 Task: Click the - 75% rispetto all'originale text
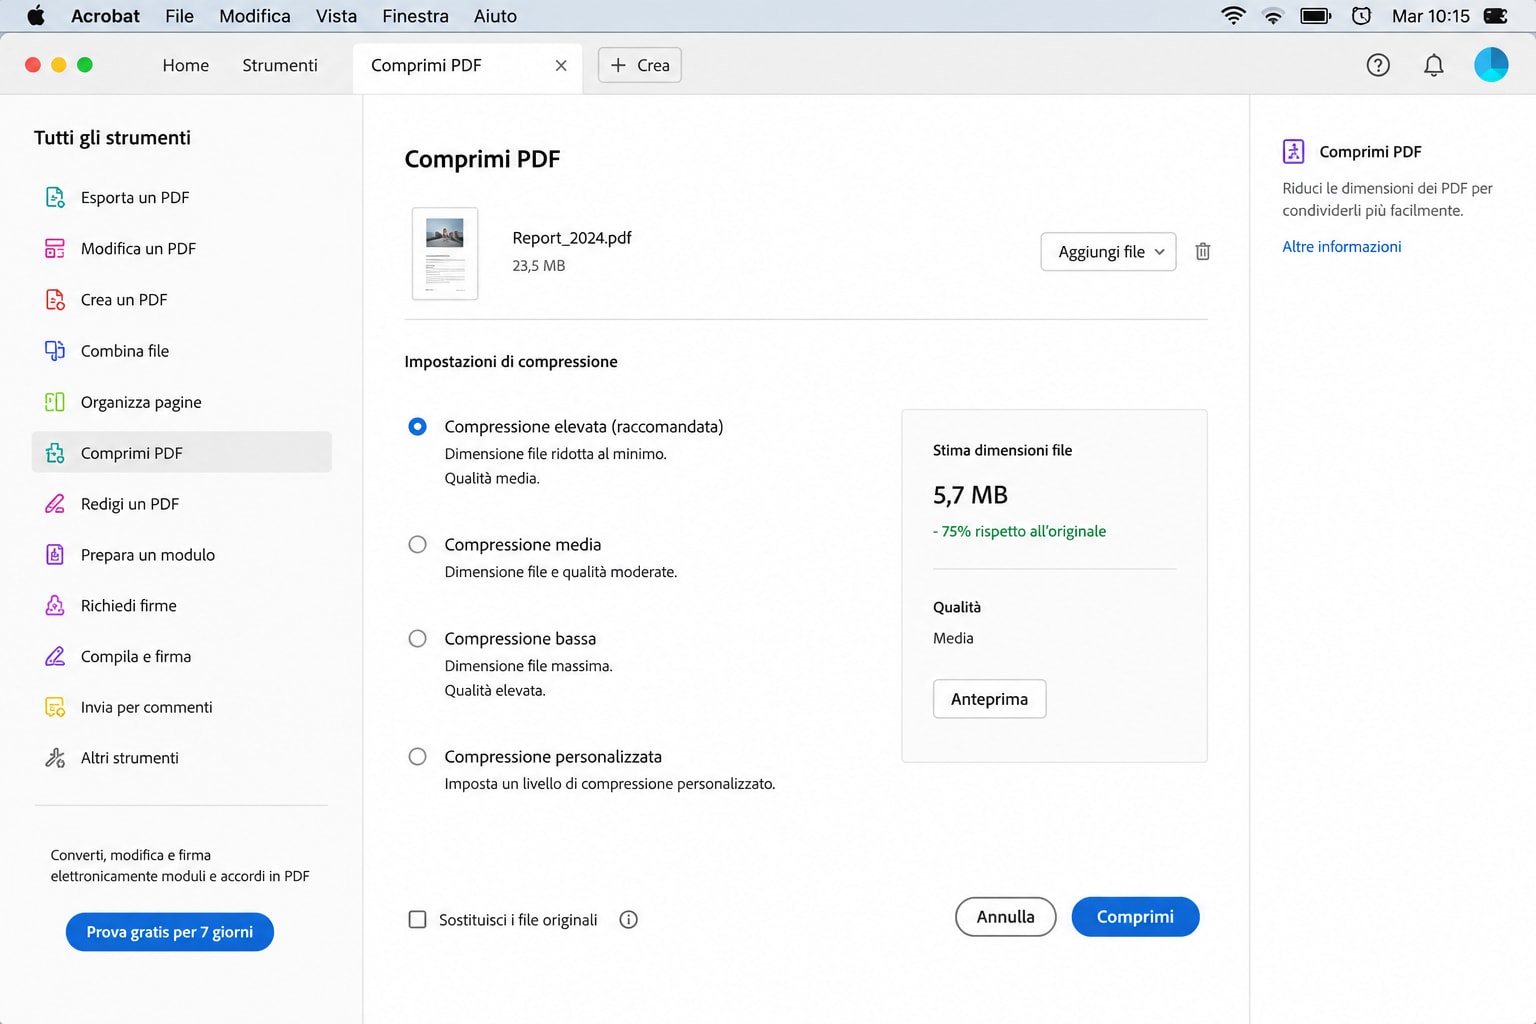(1019, 531)
